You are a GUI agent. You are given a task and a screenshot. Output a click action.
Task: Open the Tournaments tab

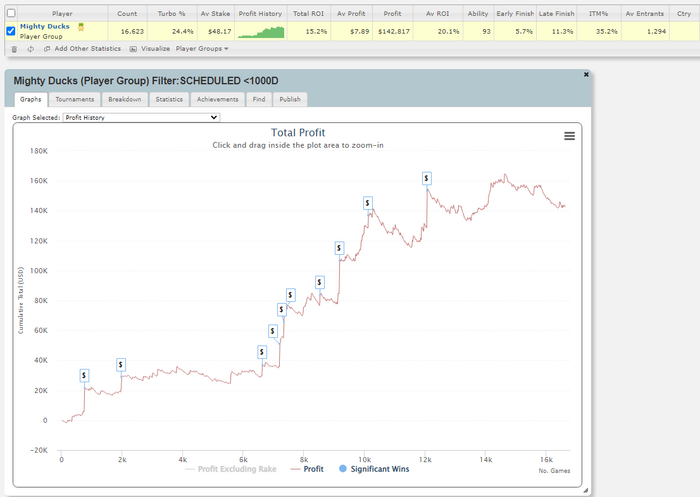point(75,99)
